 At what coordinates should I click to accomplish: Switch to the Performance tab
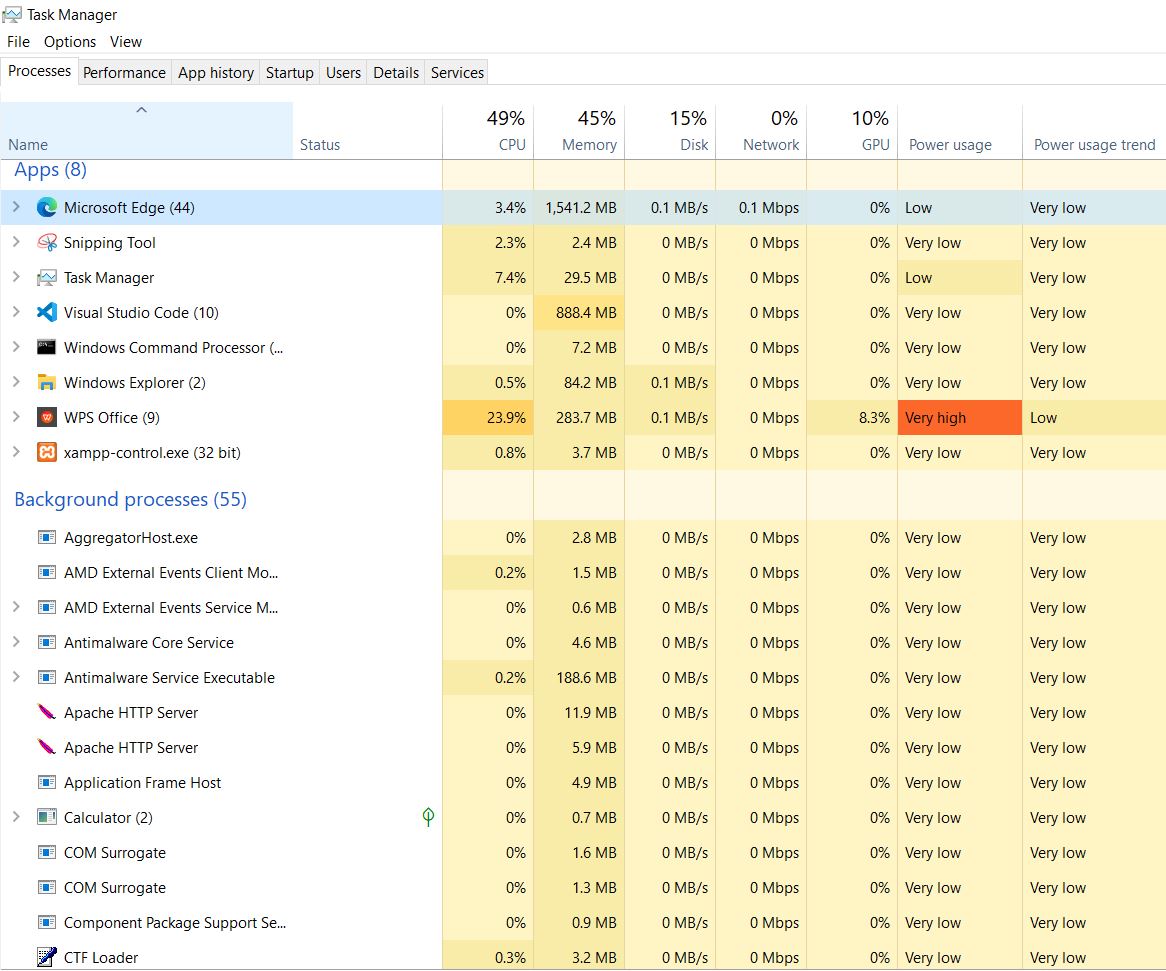[x=124, y=73]
